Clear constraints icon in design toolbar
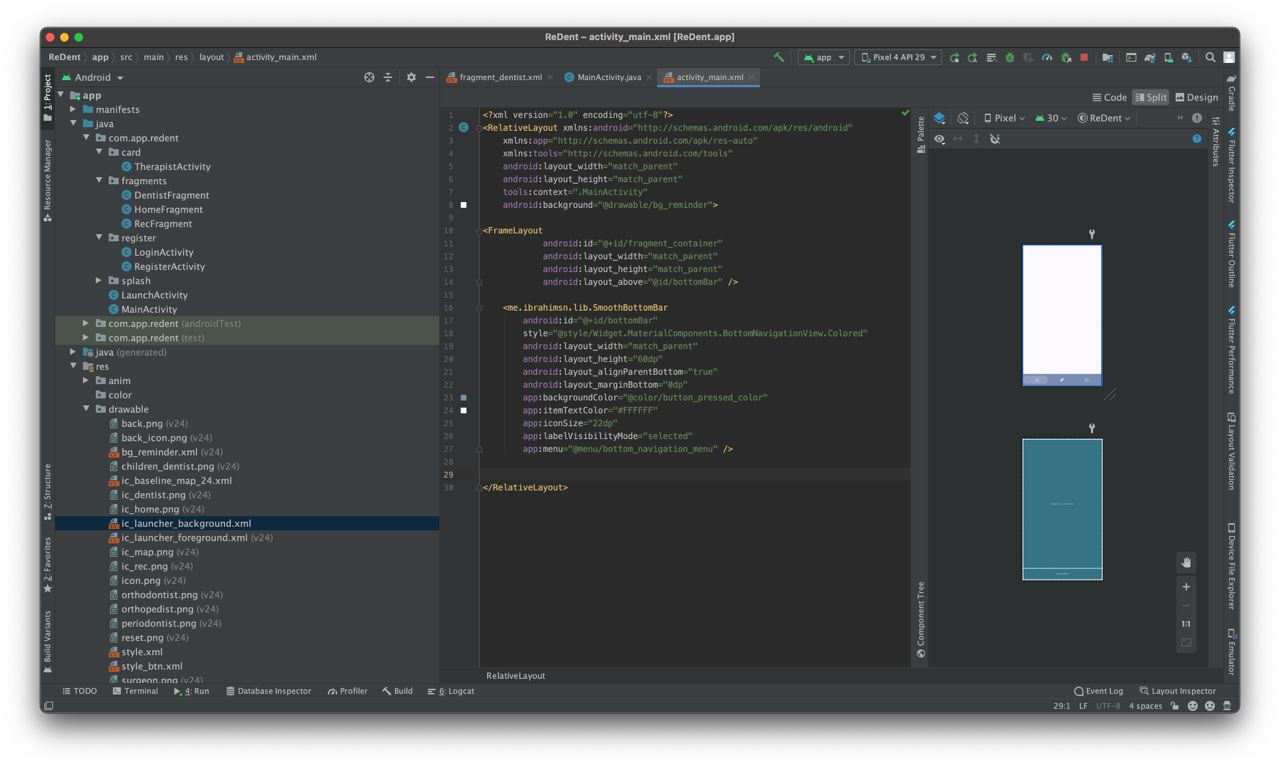1280x766 pixels. point(995,139)
